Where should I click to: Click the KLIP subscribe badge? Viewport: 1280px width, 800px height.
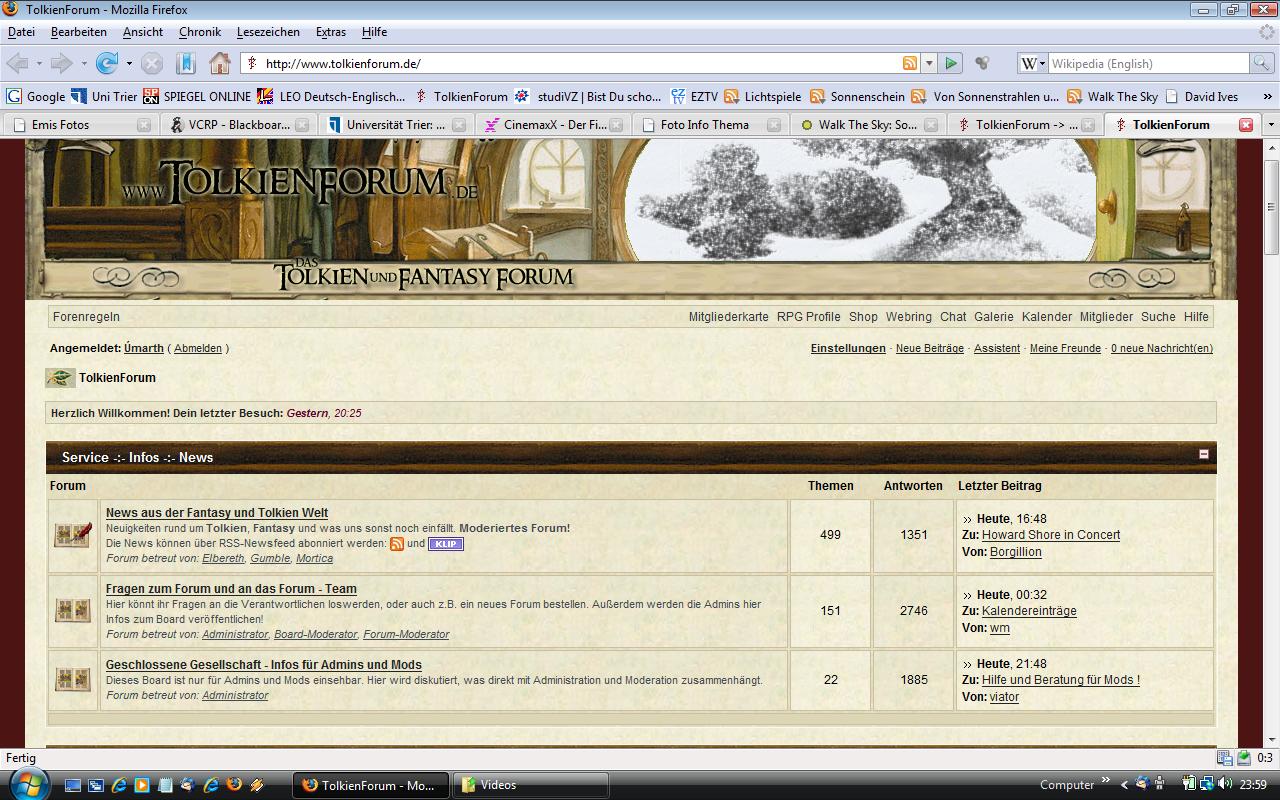[x=446, y=544]
